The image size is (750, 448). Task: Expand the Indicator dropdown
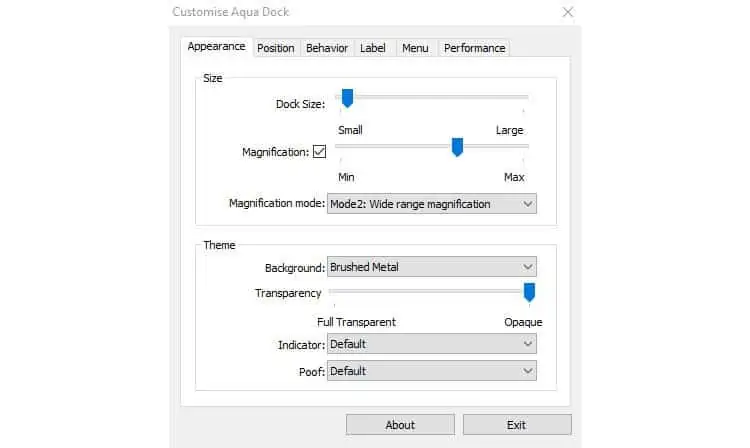pos(431,344)
